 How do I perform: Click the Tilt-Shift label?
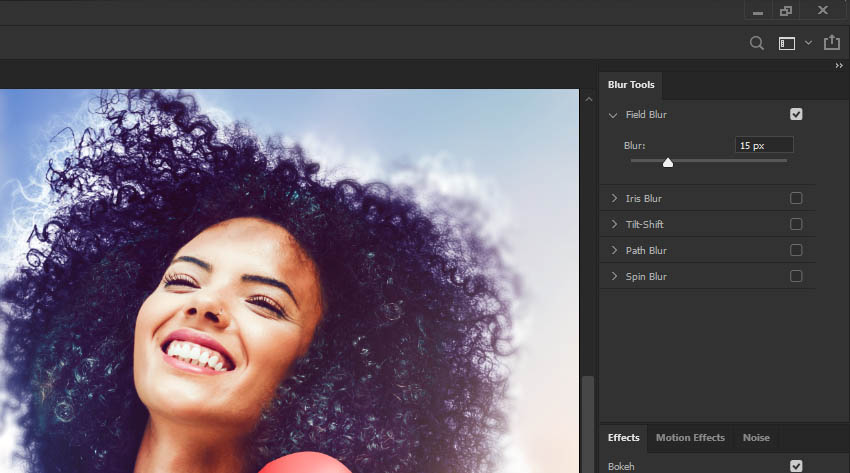[x=645, y=224]
